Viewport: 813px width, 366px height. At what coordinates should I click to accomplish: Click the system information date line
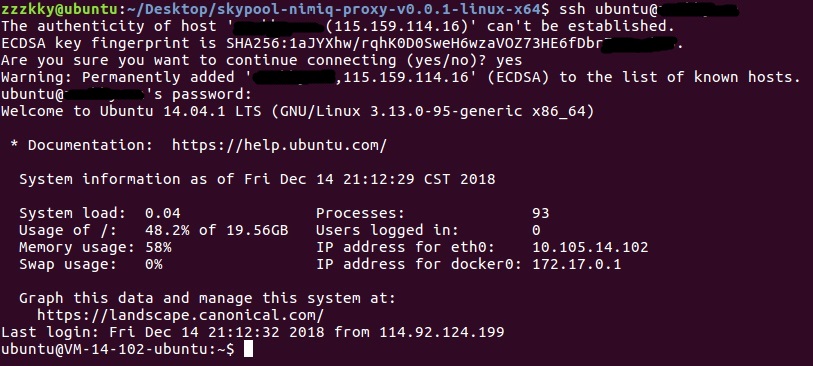[x=257, y=179]
